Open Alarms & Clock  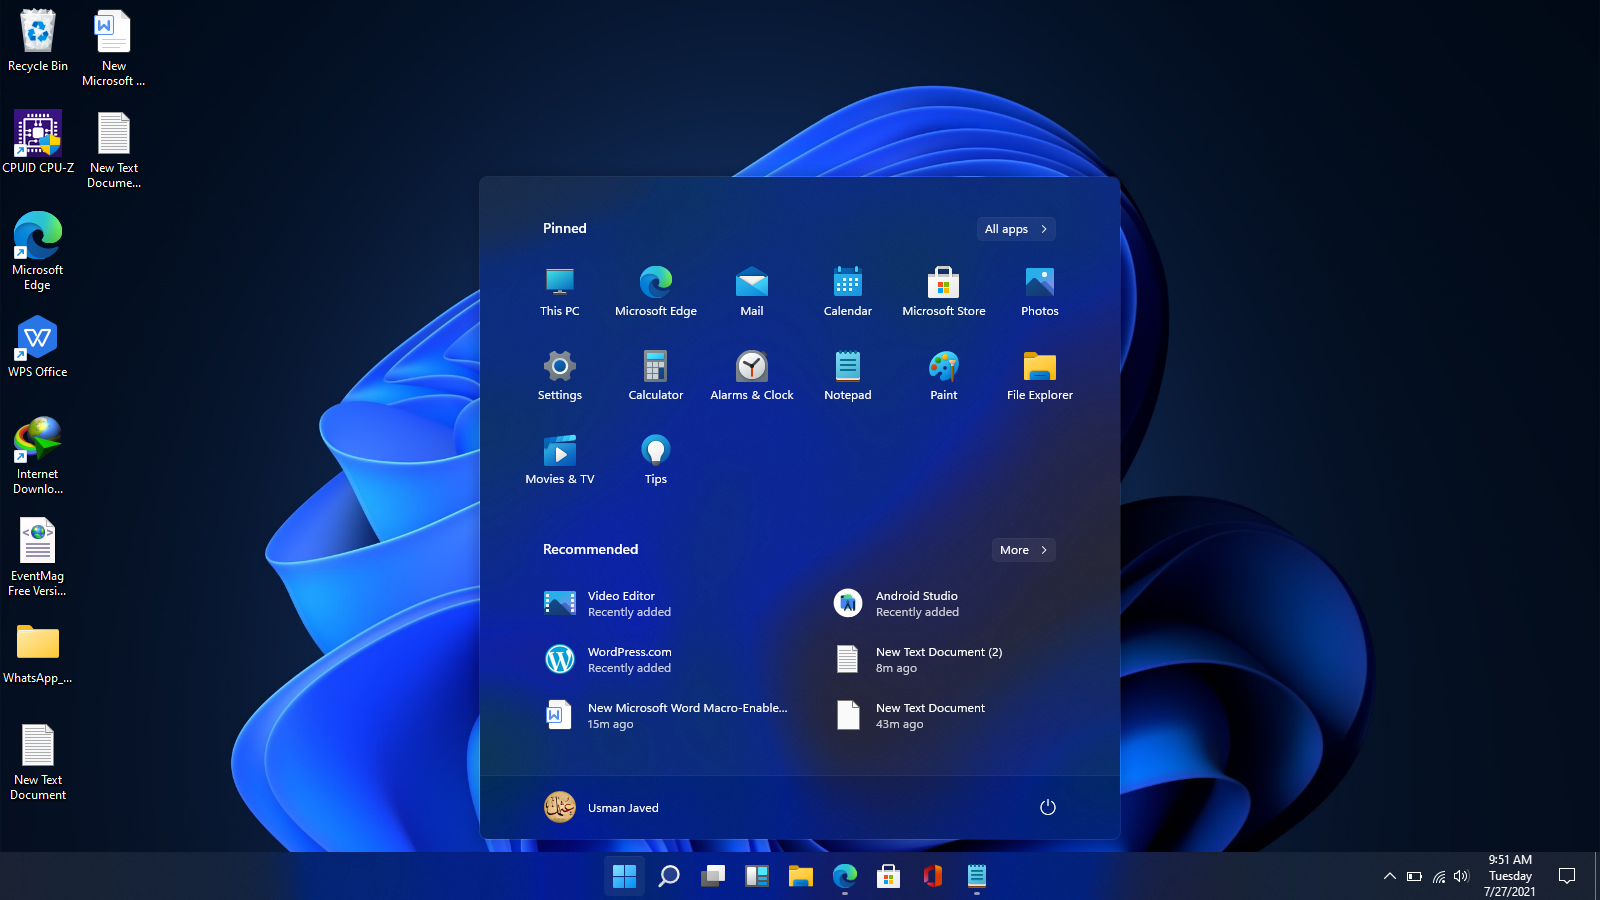pyautogui.click(x=752, y=376)
